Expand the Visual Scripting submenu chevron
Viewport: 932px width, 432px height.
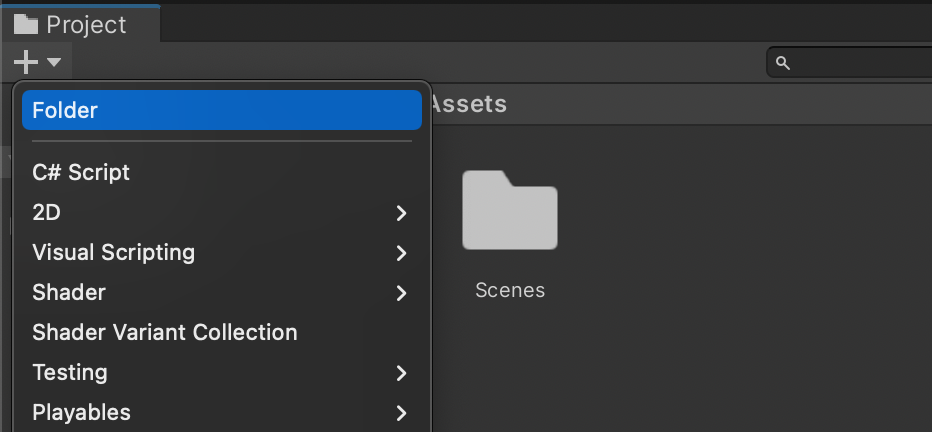(x=401, y=253)
